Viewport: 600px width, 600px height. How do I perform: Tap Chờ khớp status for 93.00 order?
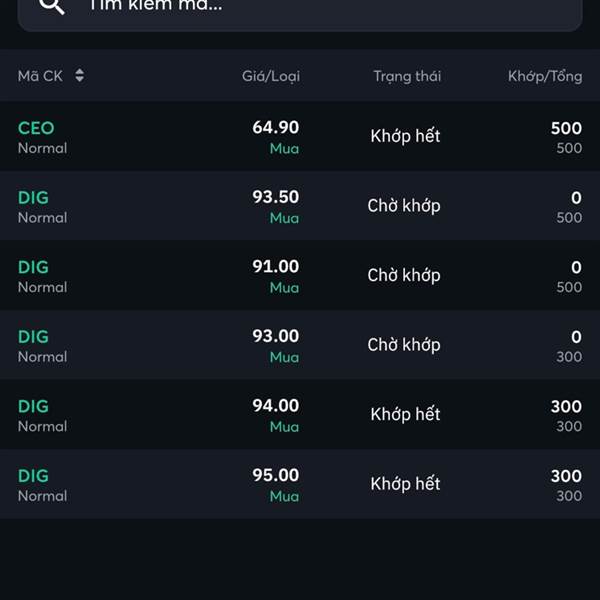click(404, 345)
